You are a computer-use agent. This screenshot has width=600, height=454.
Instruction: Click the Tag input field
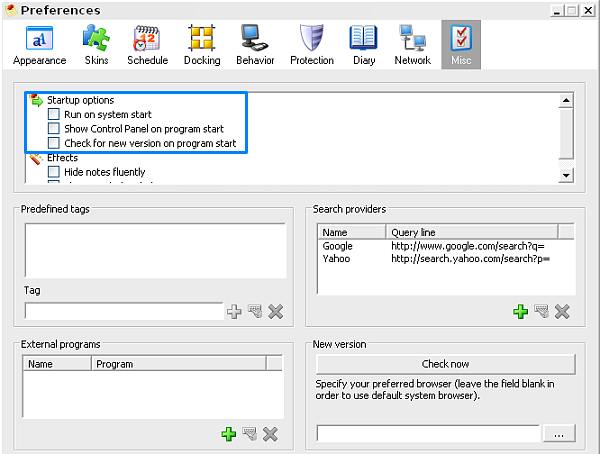123,311
